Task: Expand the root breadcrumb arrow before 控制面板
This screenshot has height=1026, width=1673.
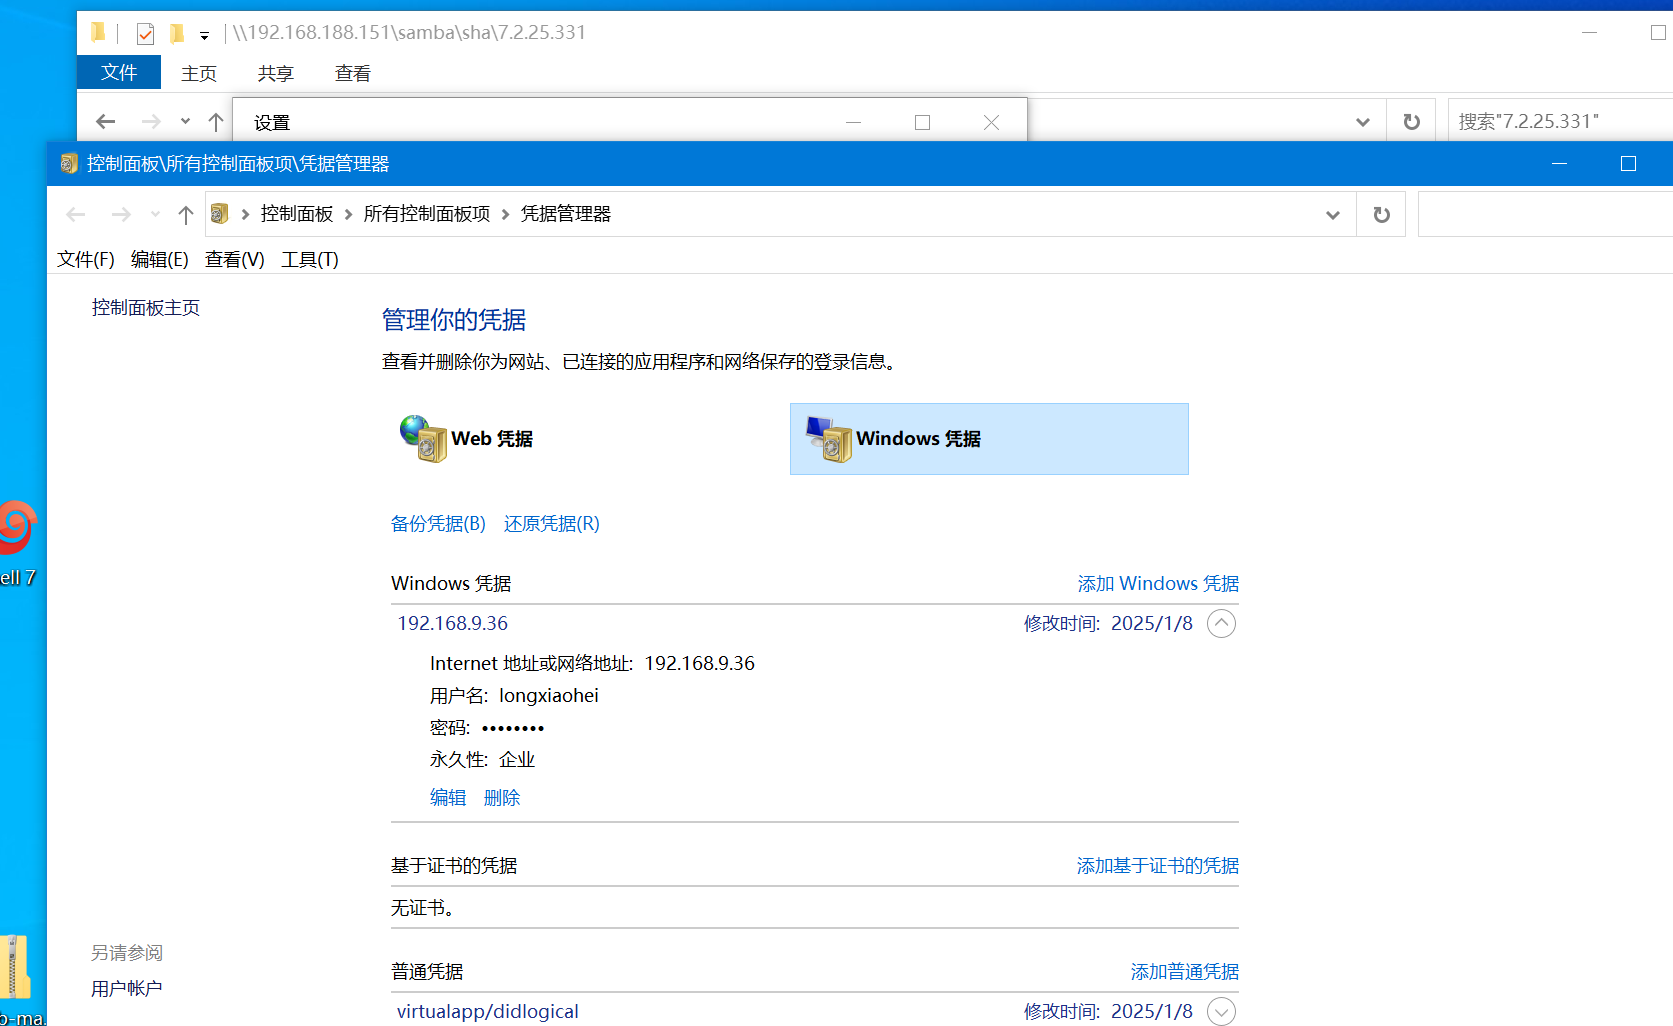Action: coord(245,214)
